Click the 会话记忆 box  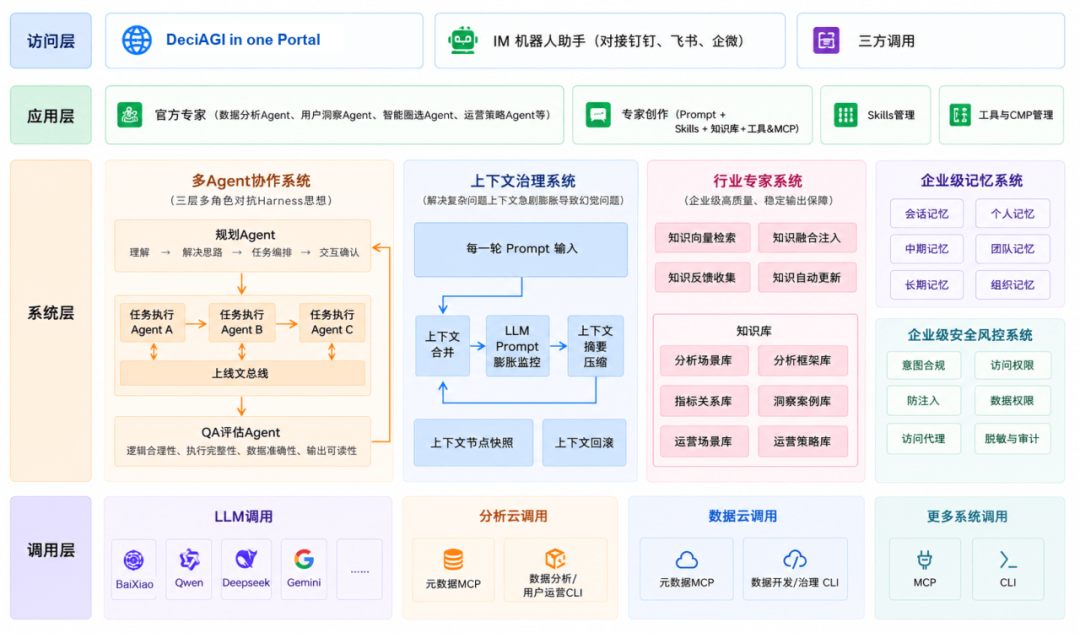click(926, 214)
